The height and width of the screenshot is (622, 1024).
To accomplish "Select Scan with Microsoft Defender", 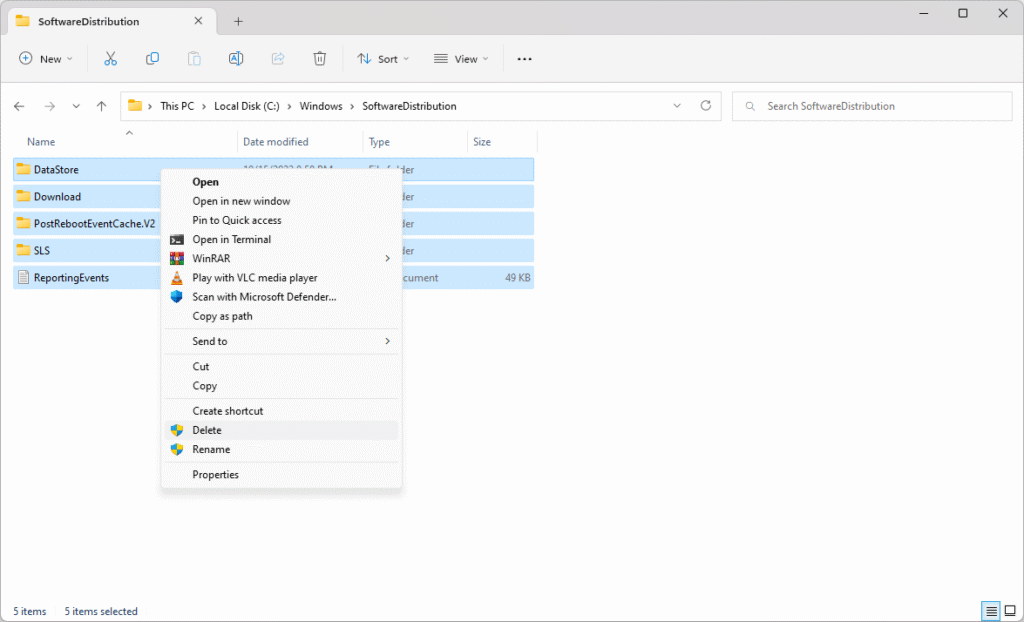I will coord(264,297).
